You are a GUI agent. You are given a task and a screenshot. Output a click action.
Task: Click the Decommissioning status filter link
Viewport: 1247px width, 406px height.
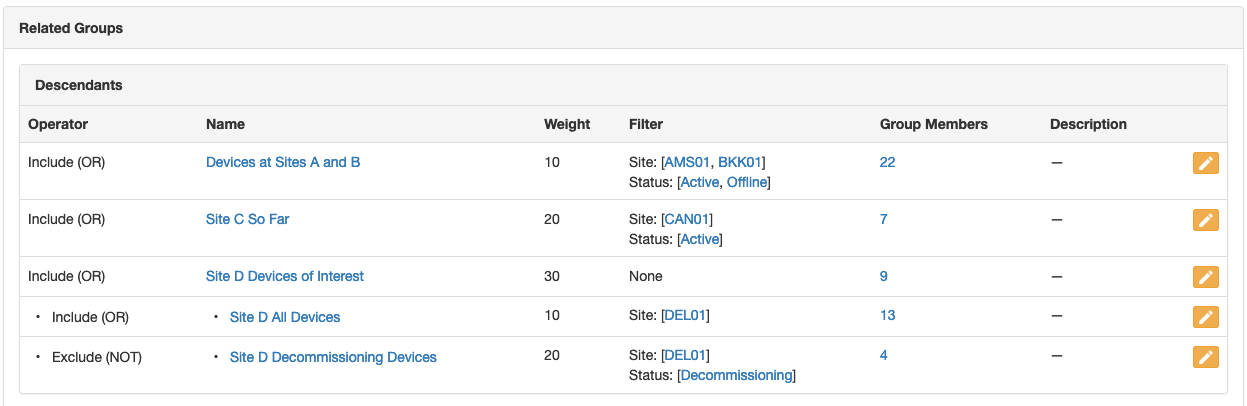tap(736, 376)
